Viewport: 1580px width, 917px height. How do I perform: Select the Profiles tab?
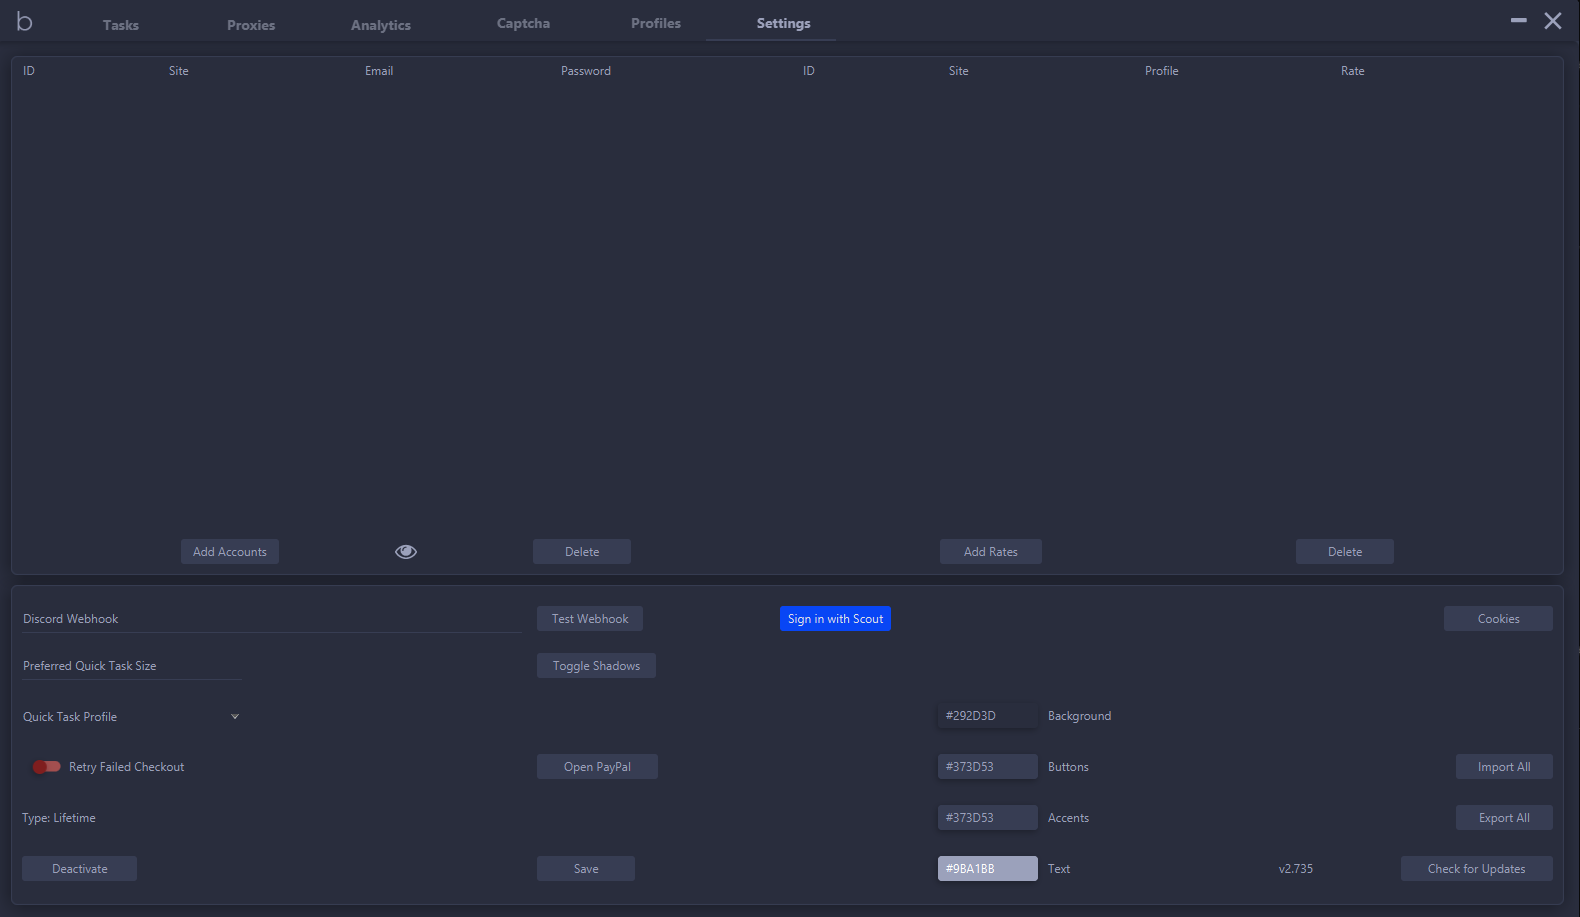(x=655, y=24)
